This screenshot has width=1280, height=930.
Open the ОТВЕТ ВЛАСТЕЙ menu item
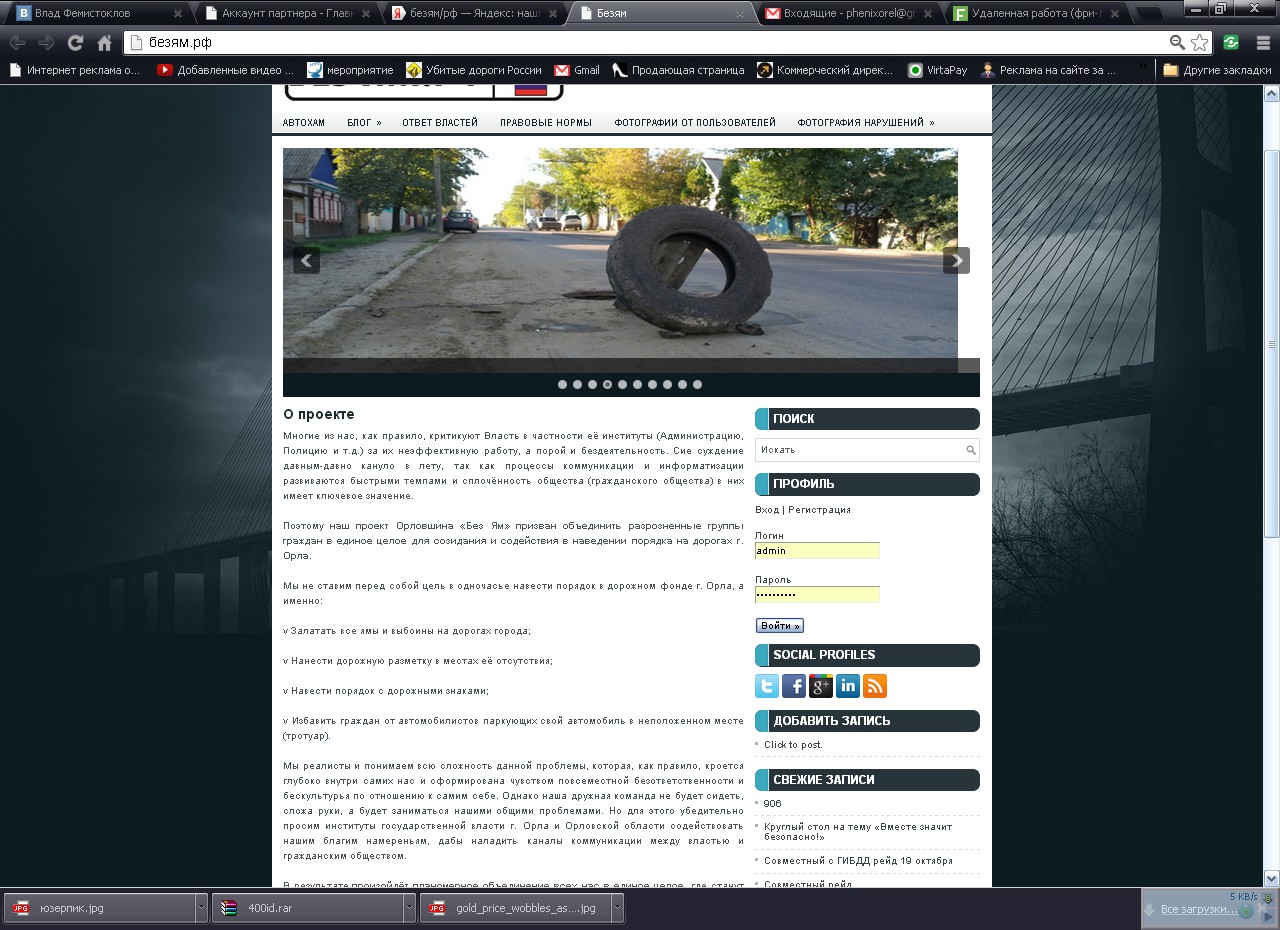tap(440, 123)
